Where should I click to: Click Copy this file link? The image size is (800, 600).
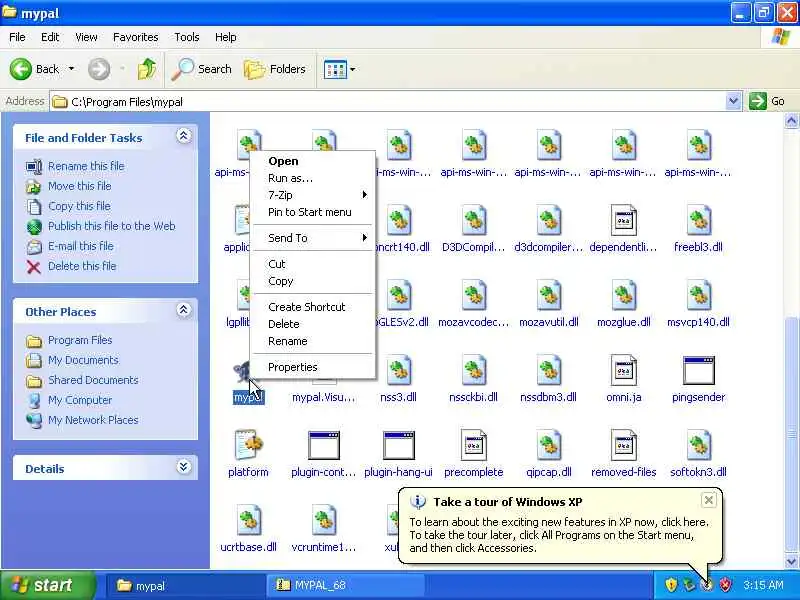click(x=79, y=206)
